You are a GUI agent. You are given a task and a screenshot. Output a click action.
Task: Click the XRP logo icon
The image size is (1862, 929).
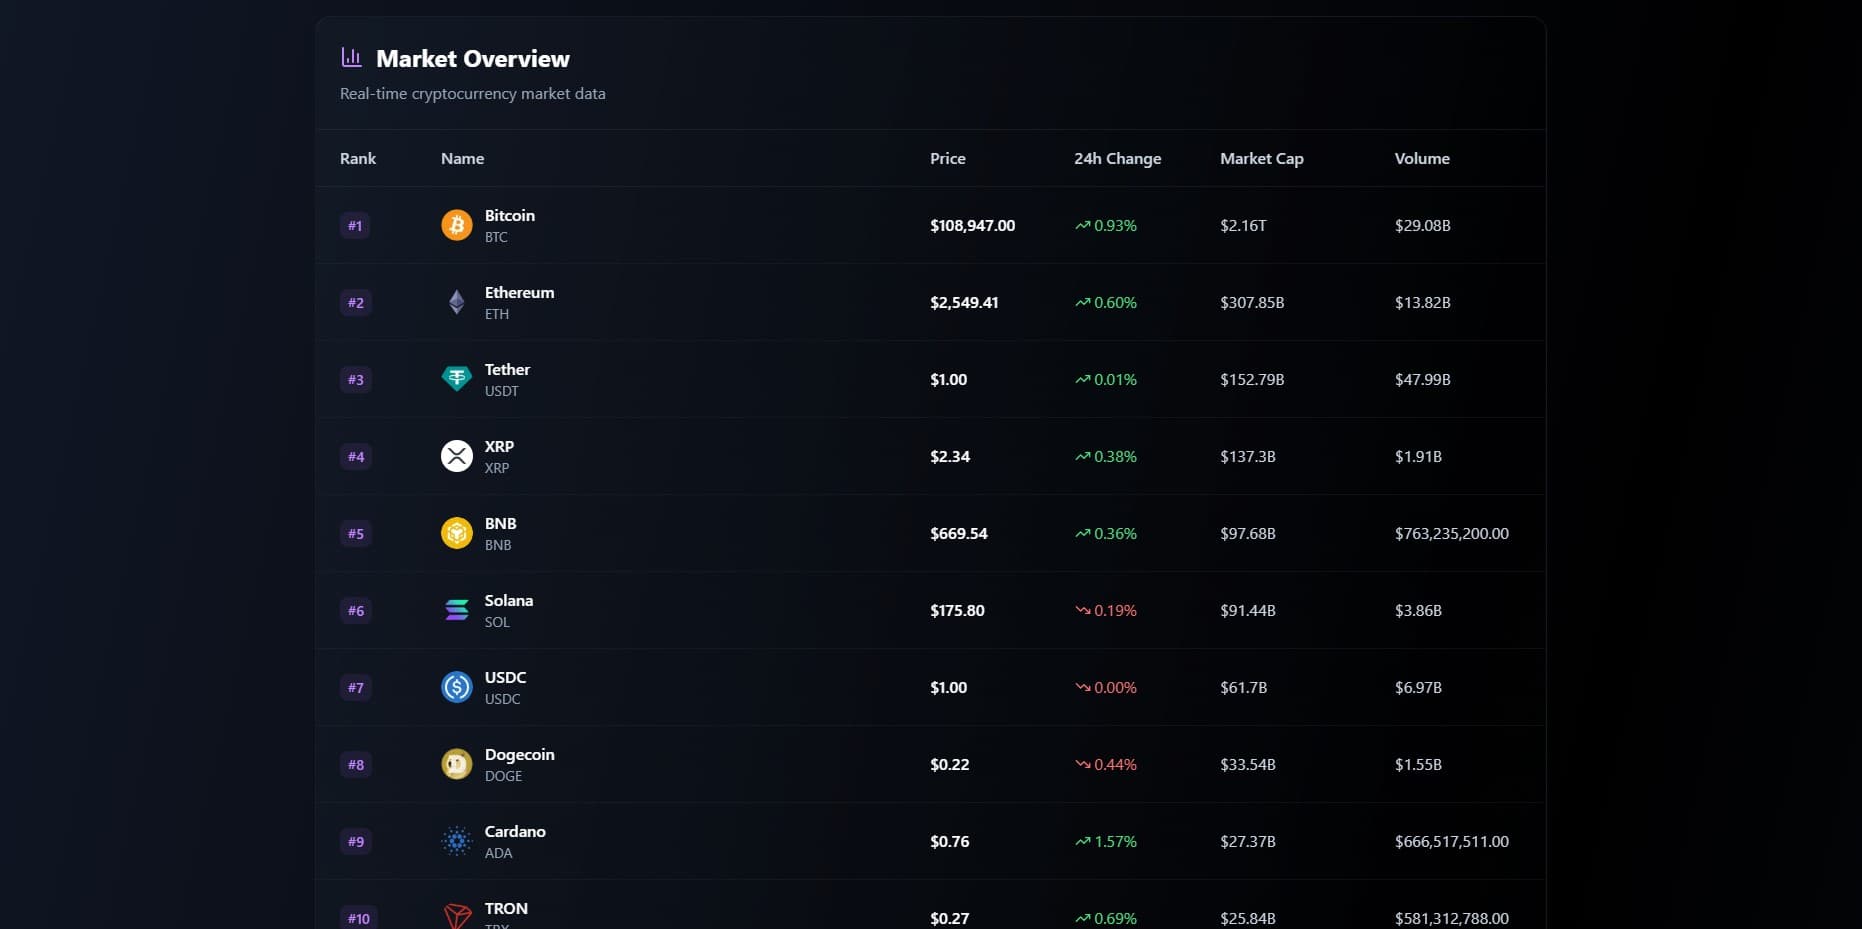pos(456,456)
